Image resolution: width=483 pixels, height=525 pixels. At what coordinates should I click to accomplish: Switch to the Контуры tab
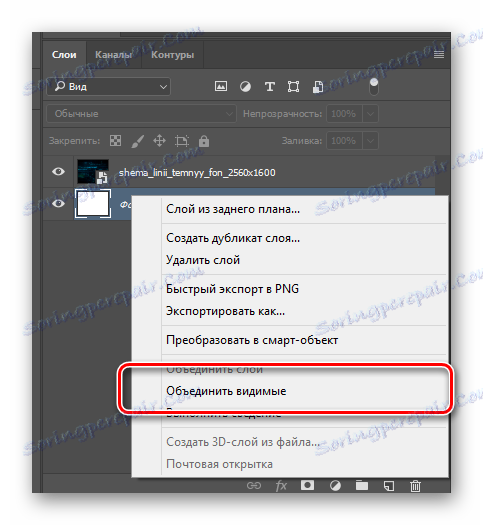click(x=172, y=55)
